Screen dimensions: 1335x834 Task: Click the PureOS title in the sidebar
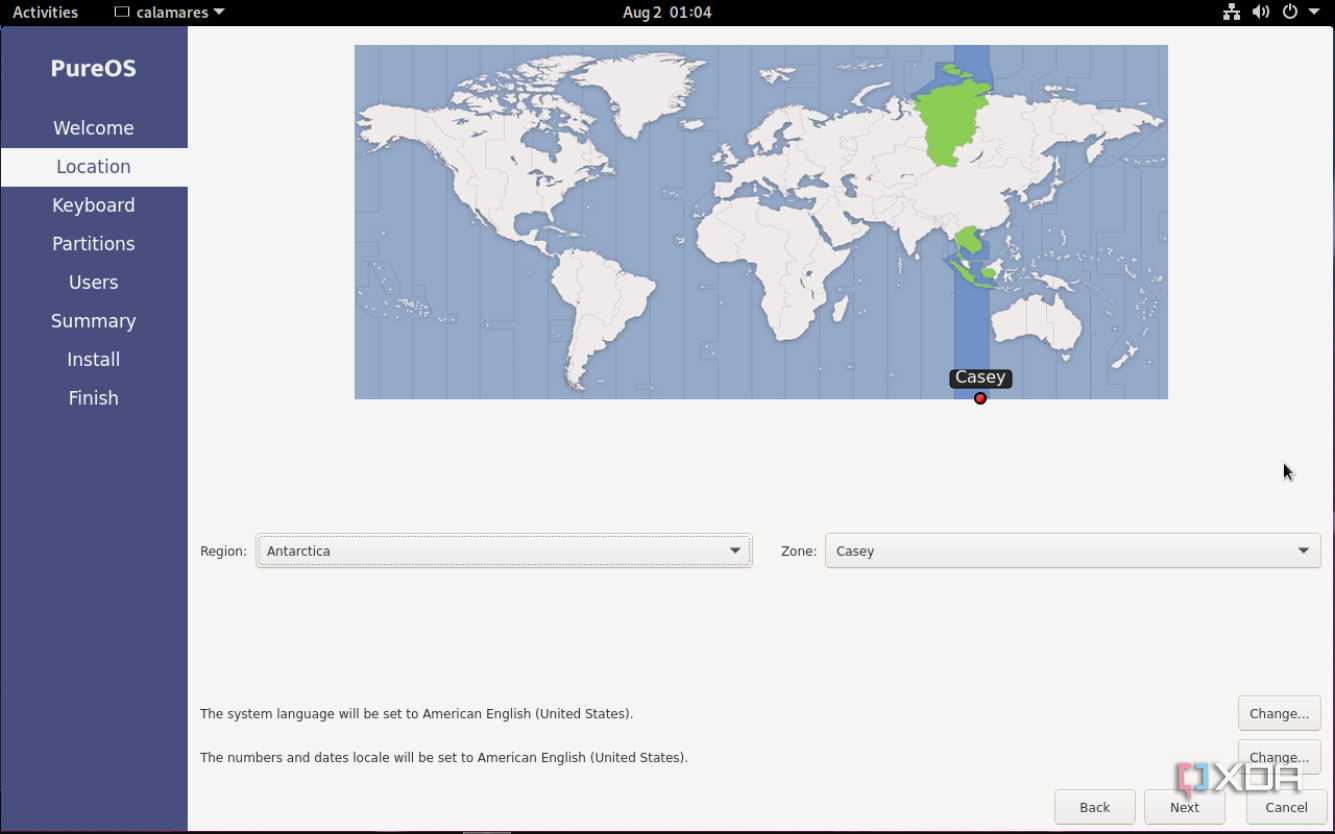pos(94,69)
